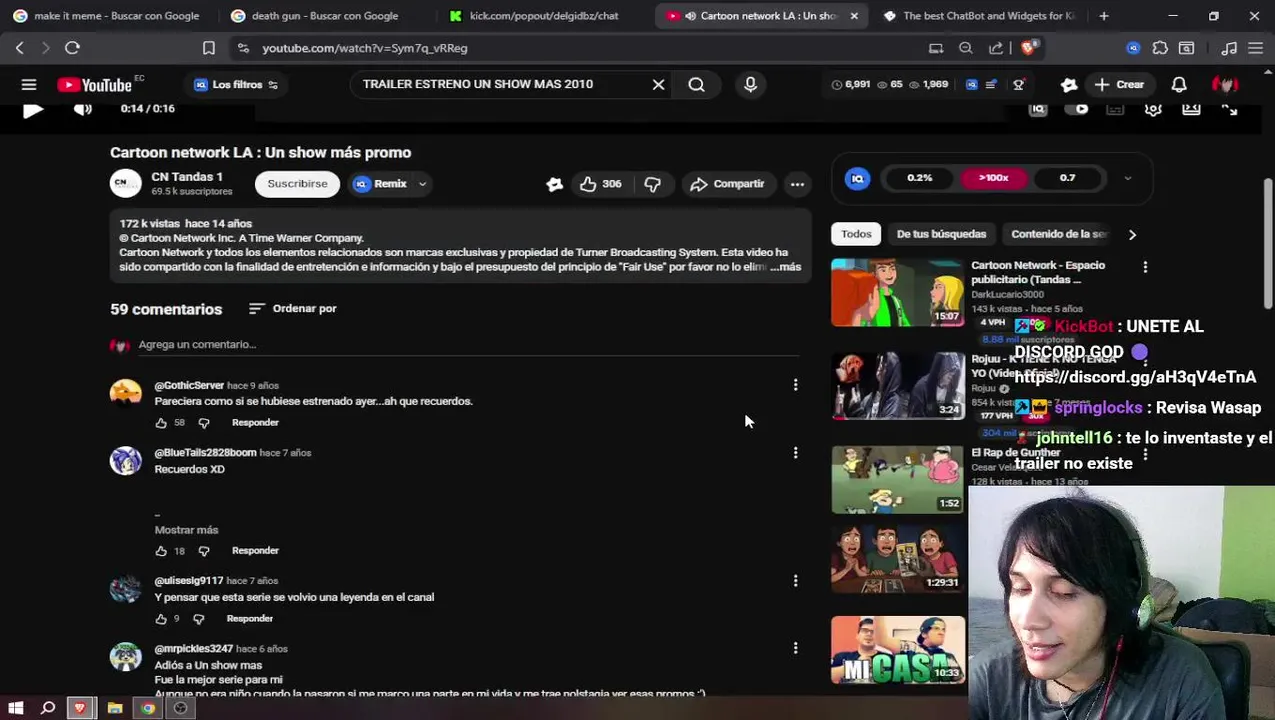Open the account avatar menu
Image resolution: width=1275 pixels, height=720 pixels.
(1225, 85)
